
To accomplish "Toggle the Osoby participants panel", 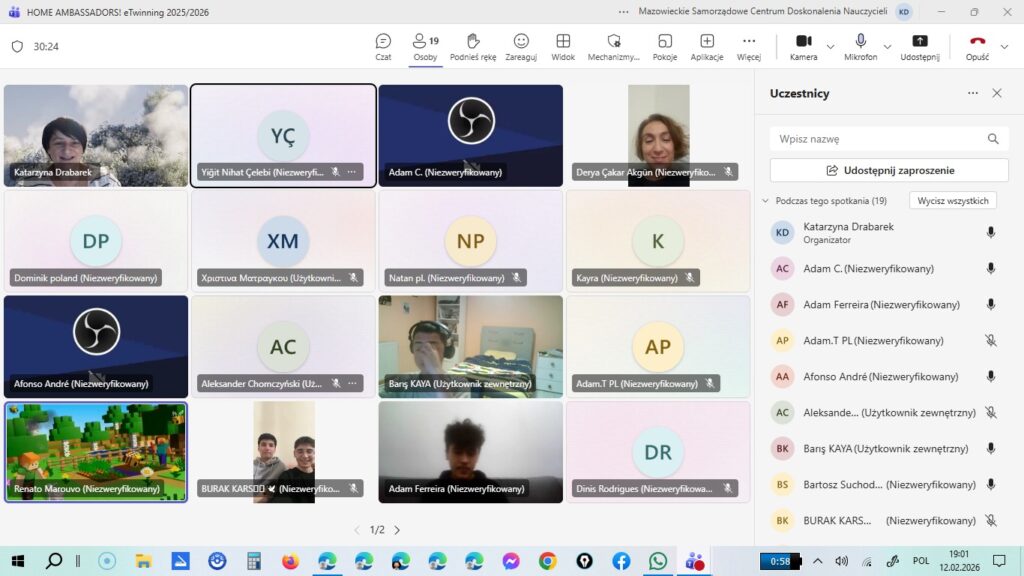I will 425,47.
